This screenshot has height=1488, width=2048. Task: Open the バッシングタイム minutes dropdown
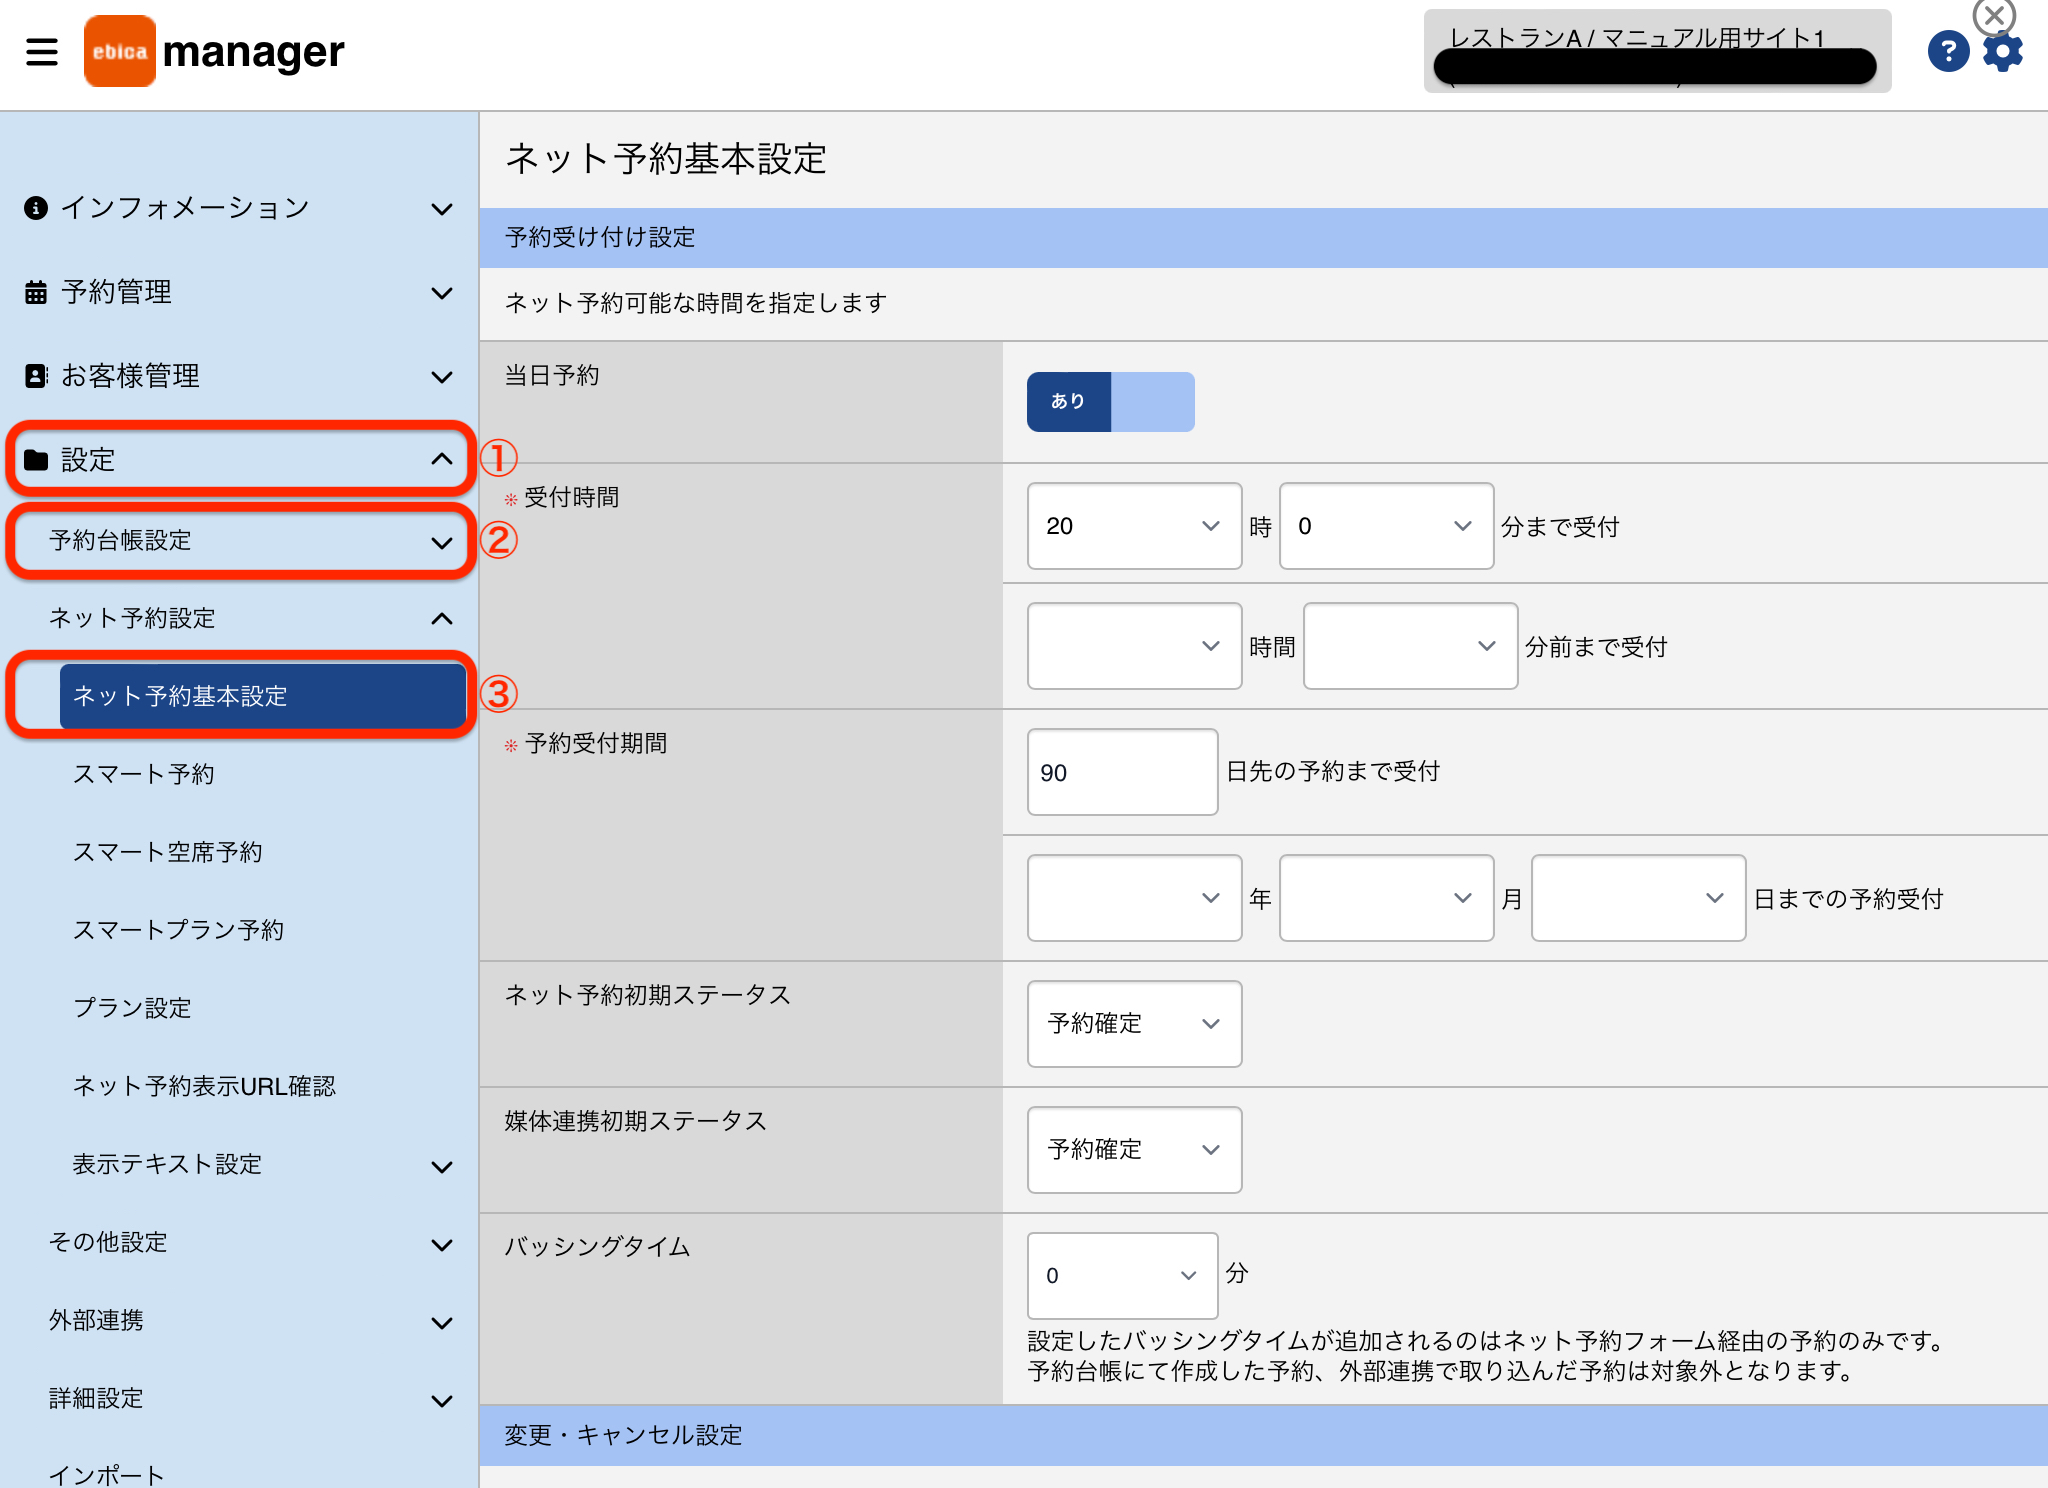(1122, 1276)
